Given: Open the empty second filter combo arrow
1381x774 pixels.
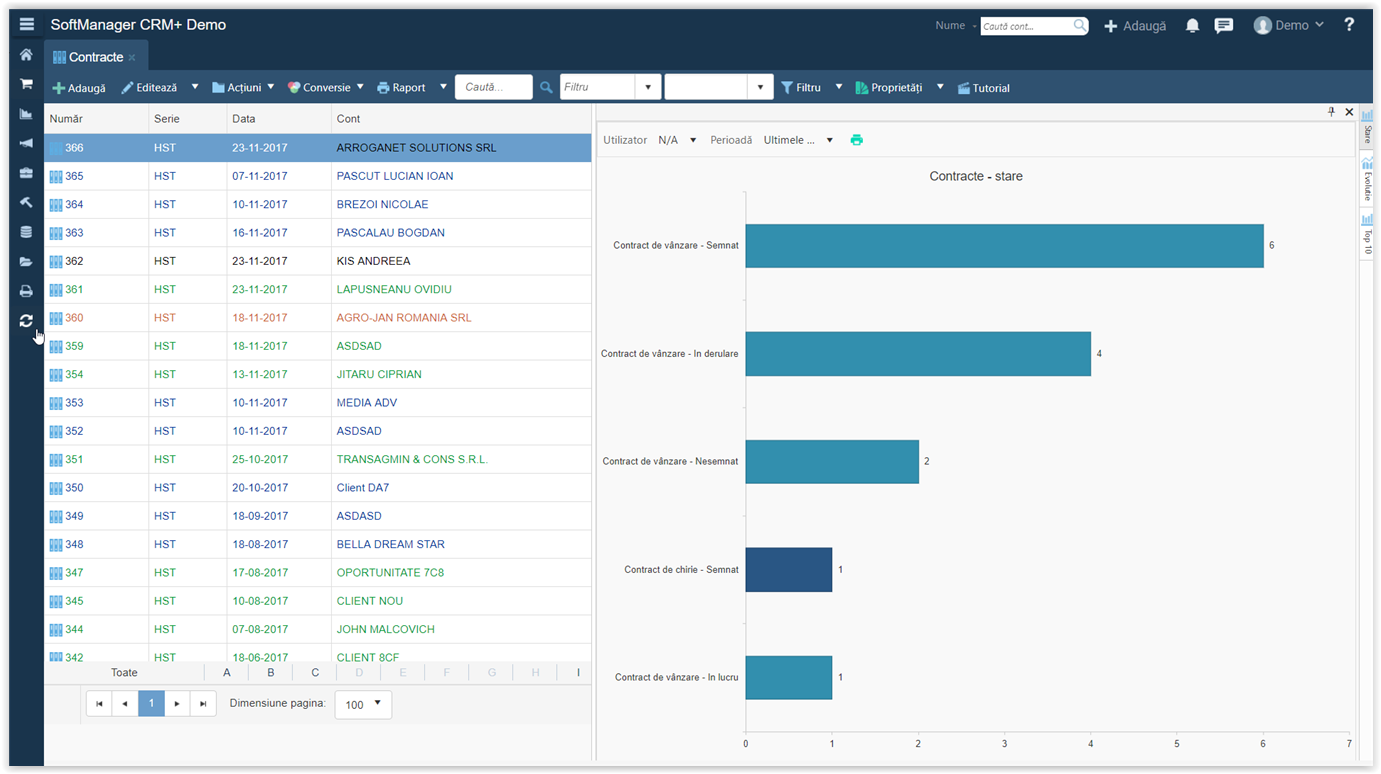Looking at the screenshot, I should click(x=760, y=88).
